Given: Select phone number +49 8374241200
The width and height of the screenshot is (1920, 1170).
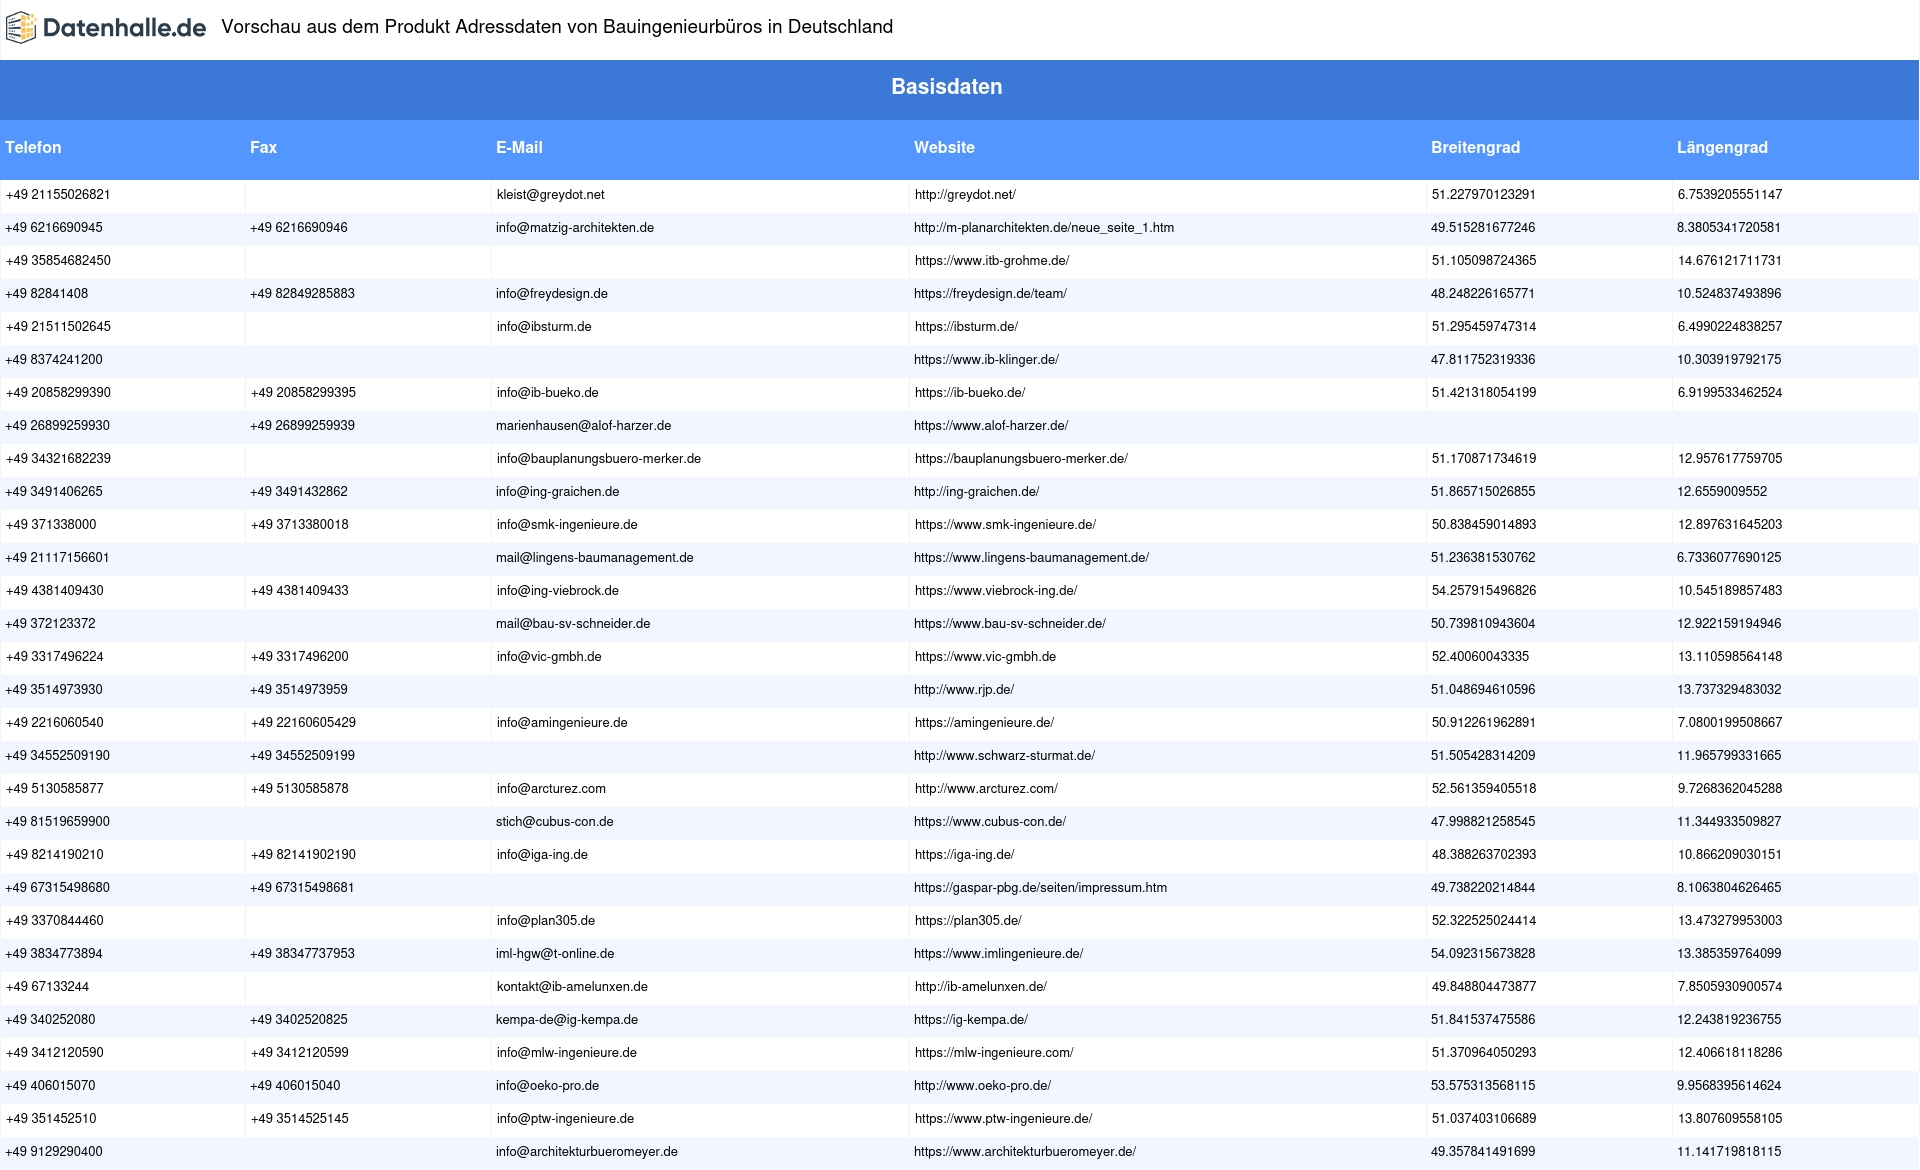Looking at the screenshot, I should [54, 360].
